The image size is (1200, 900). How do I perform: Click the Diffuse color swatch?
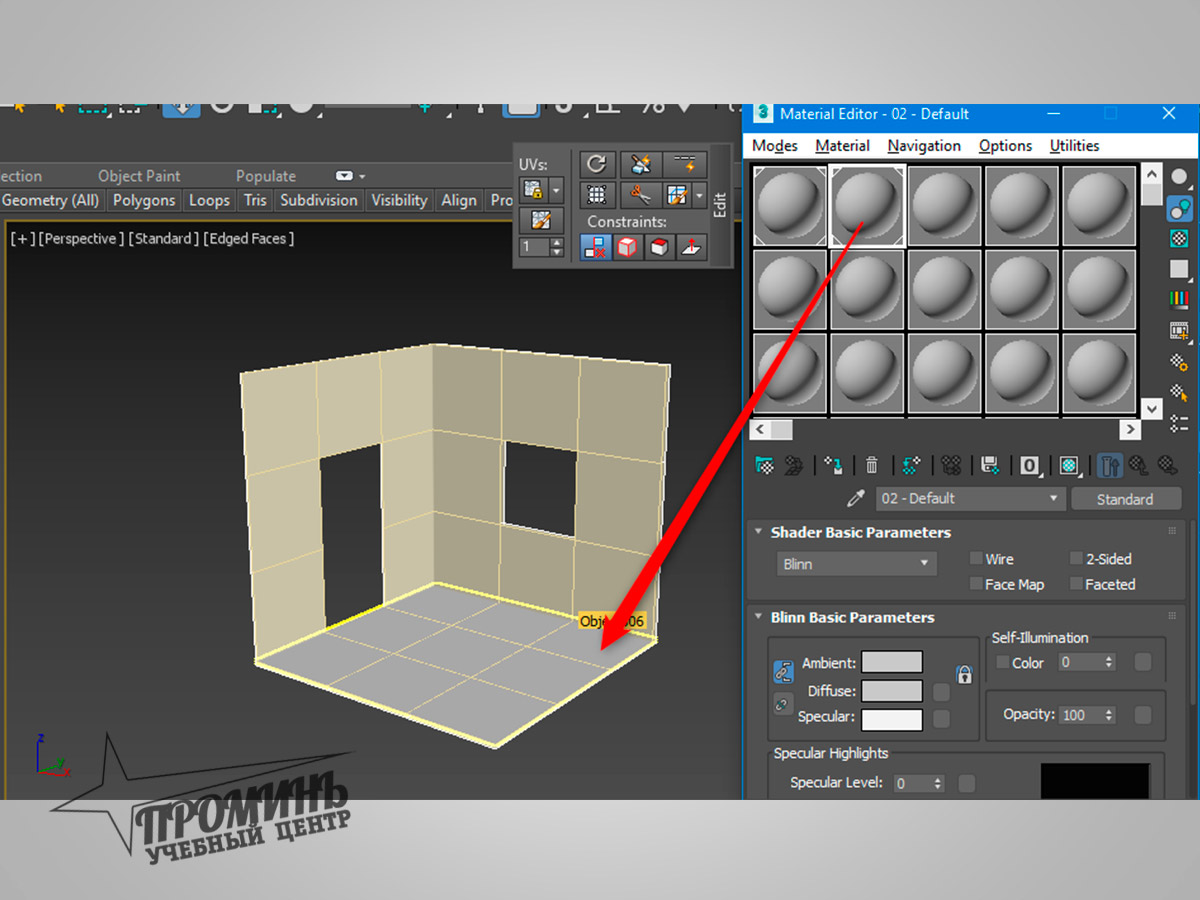(892, 690)
